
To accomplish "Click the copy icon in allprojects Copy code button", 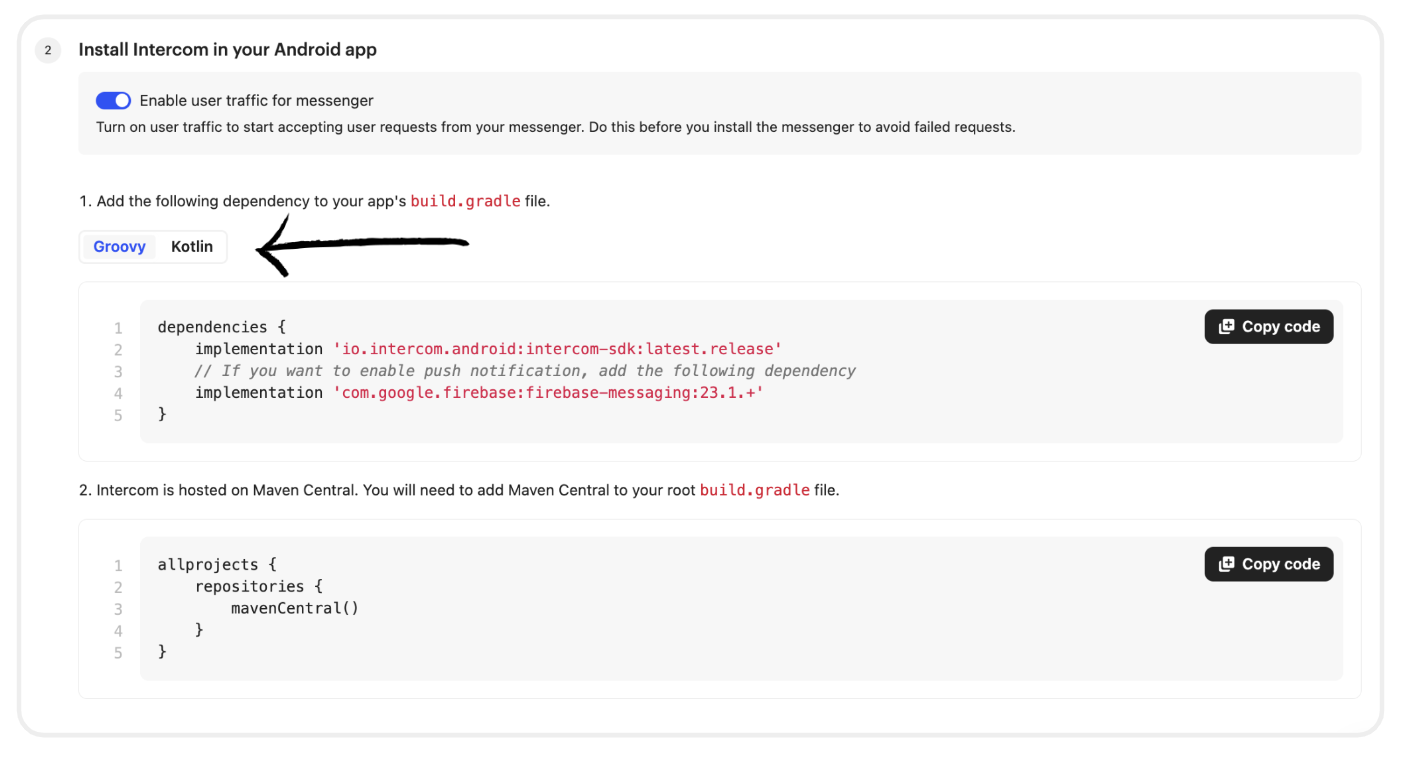I will pos(1226,564).
